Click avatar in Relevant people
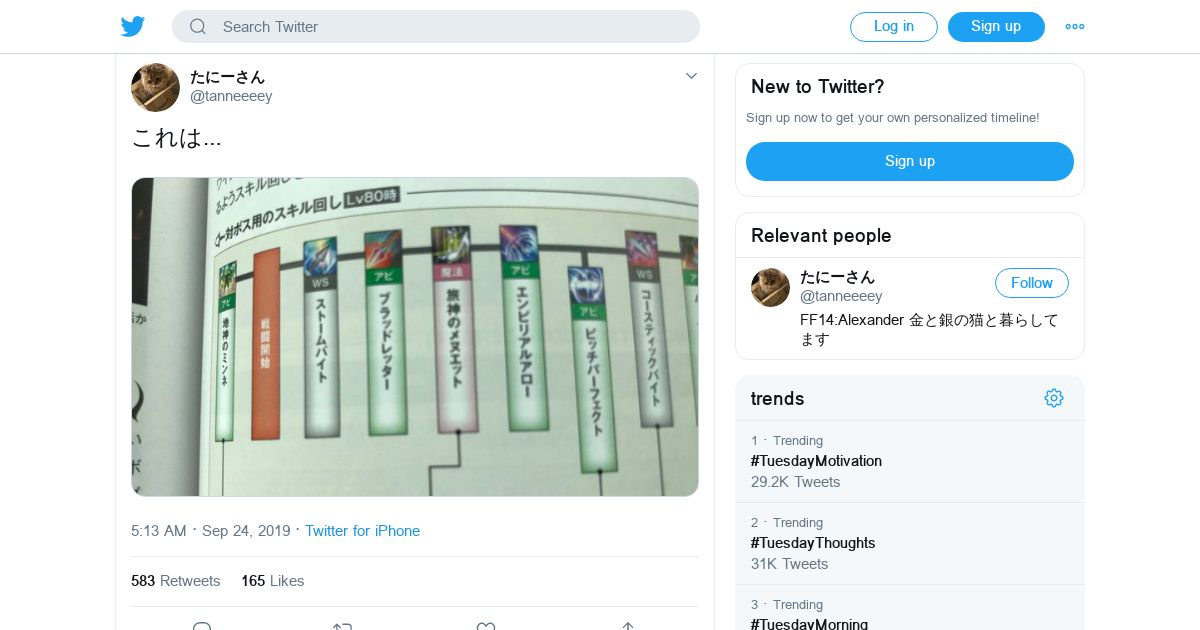The image size is (1200, 630). [770, 287]
